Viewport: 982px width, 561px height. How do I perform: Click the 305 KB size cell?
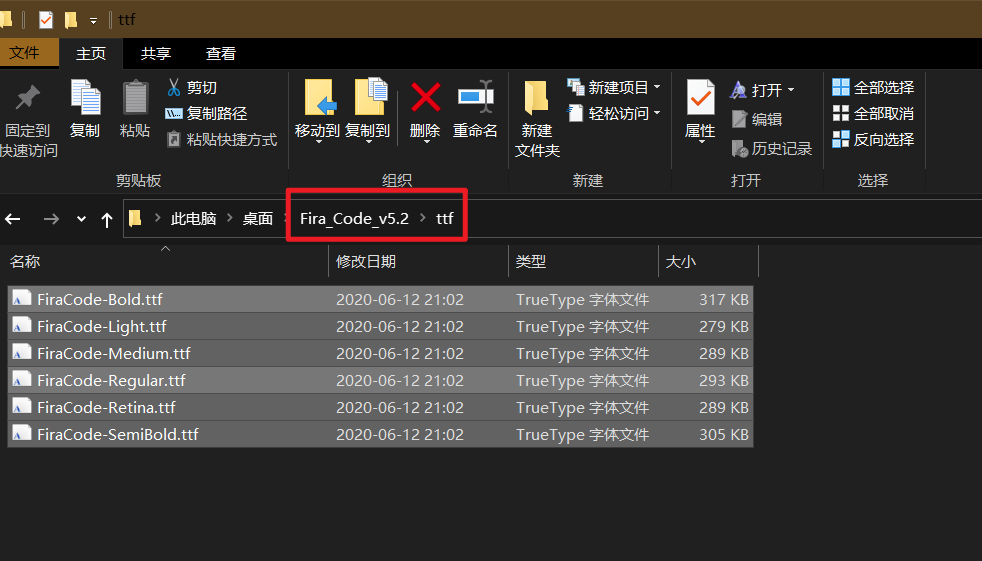point(724,434)
